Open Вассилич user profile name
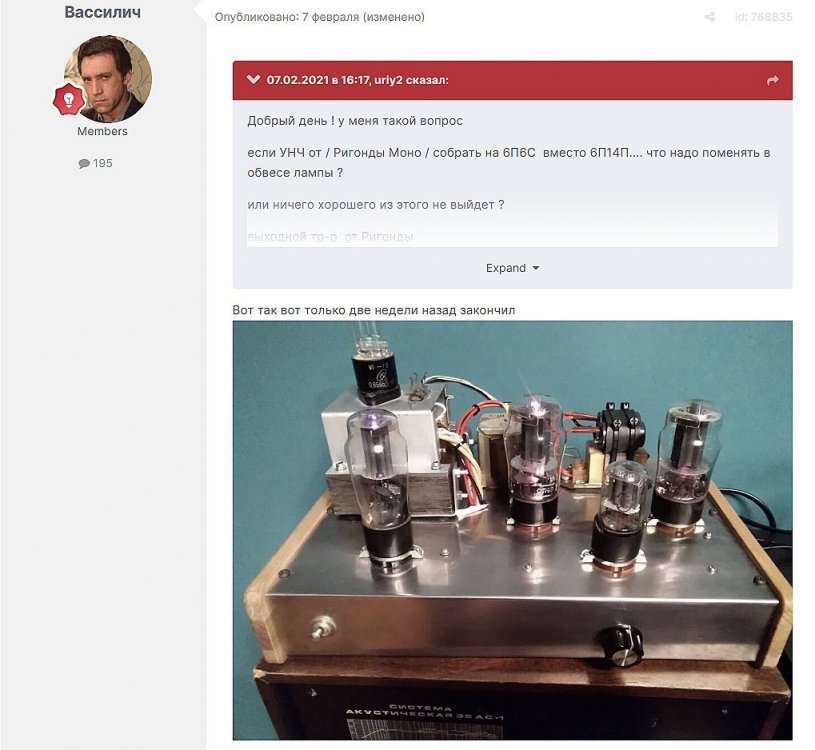The image size is (815, 750). tap(102, 12)
